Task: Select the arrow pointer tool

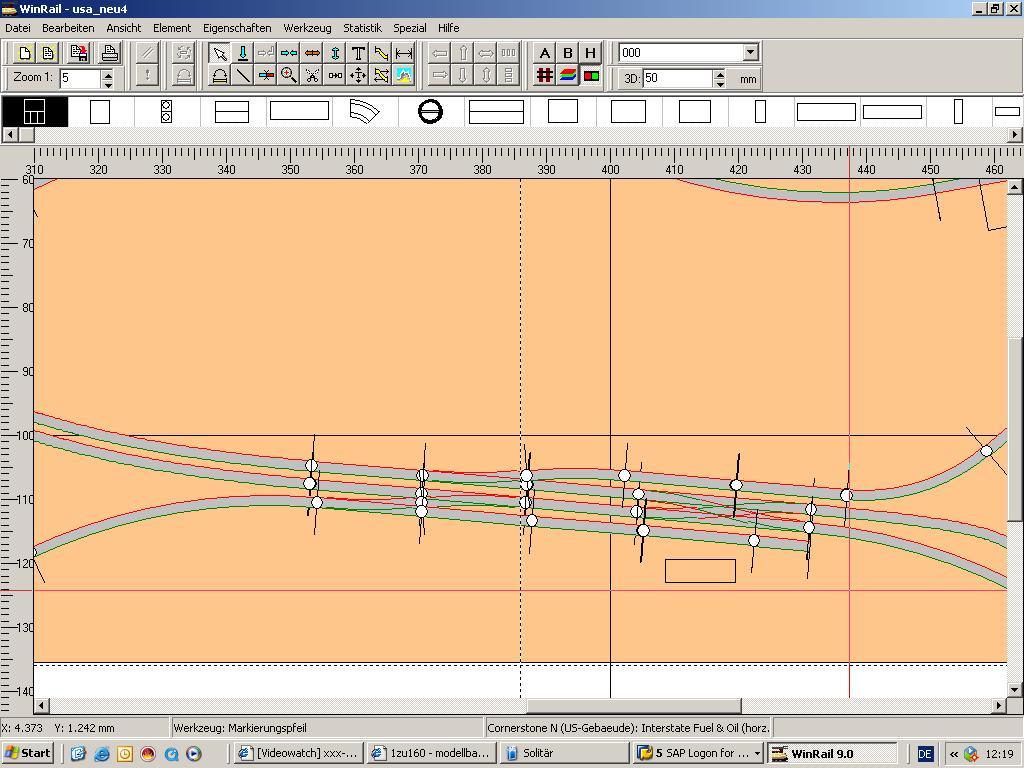Action: (219, 53)
